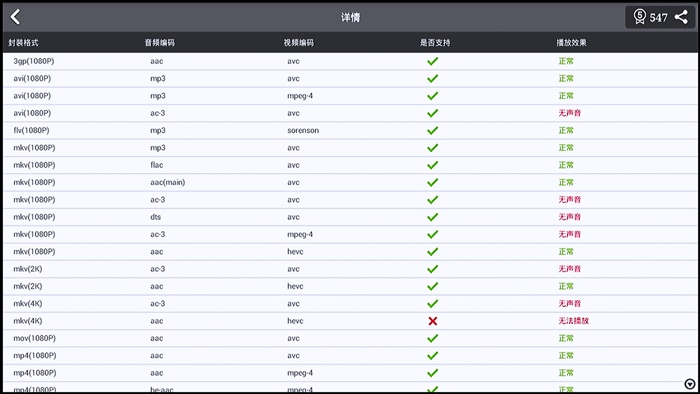Click mp3 cell in the flv(1080P) row

tap(158, 130)
